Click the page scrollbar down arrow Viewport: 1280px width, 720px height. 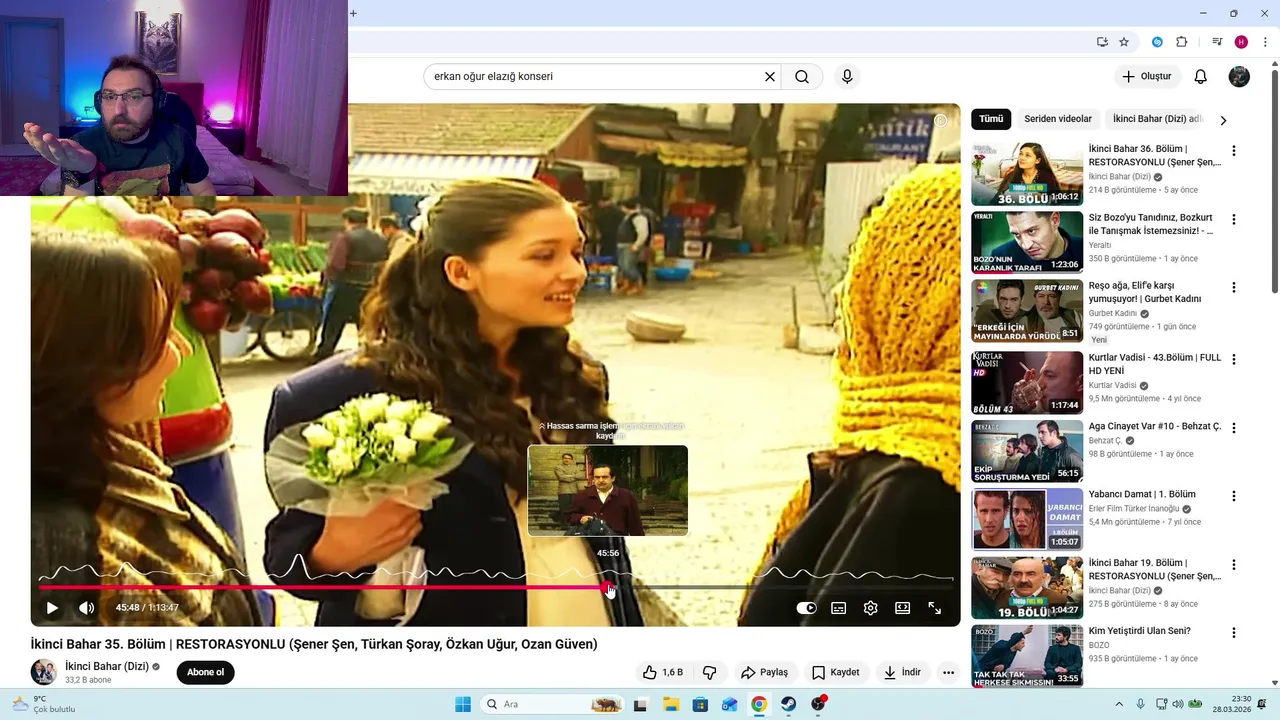coord(1274,683)
